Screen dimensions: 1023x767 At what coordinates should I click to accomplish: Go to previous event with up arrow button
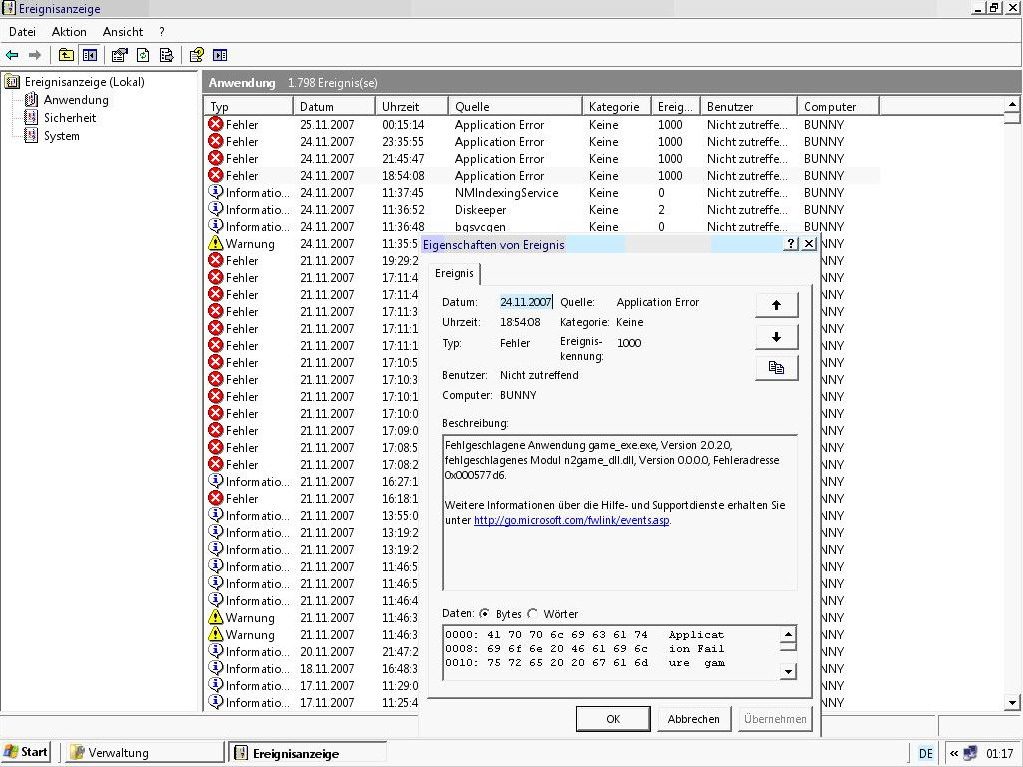click(776, 305)
